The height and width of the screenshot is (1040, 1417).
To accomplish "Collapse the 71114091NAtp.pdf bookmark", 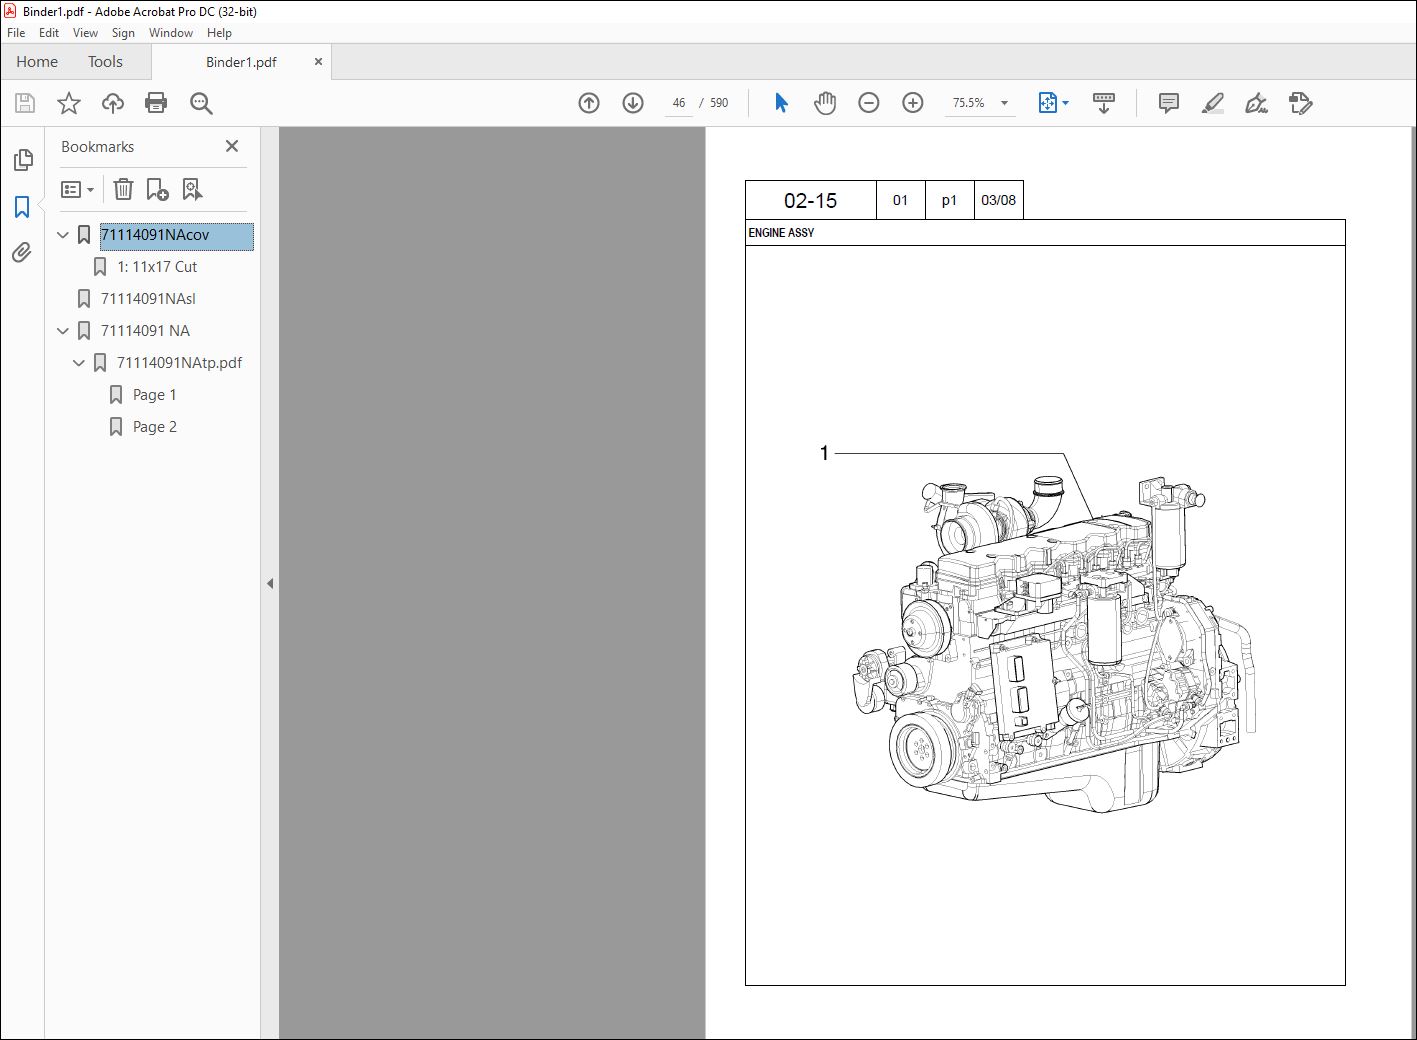I will click(79, 363).
